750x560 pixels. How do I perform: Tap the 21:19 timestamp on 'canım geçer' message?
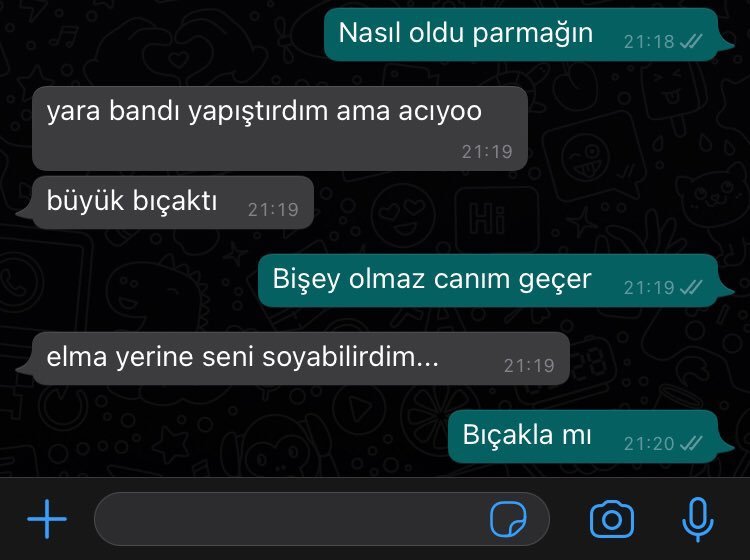(x=649, y=288)
